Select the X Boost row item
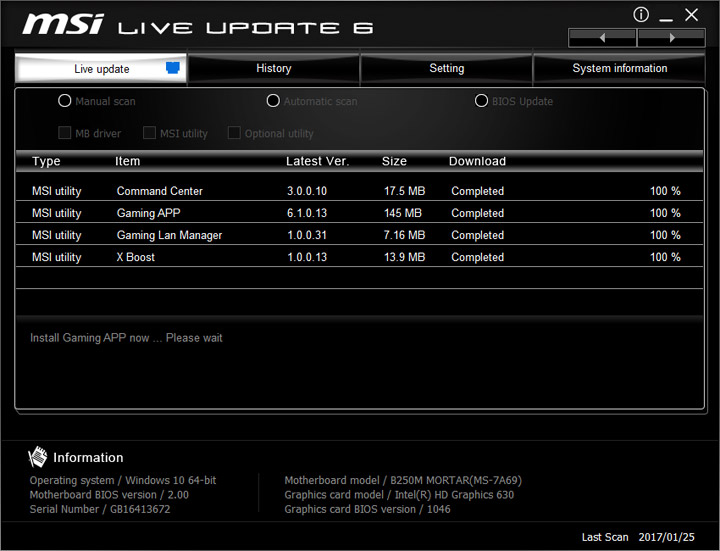The height and width of the screenshot is (551, 720). 135,257
